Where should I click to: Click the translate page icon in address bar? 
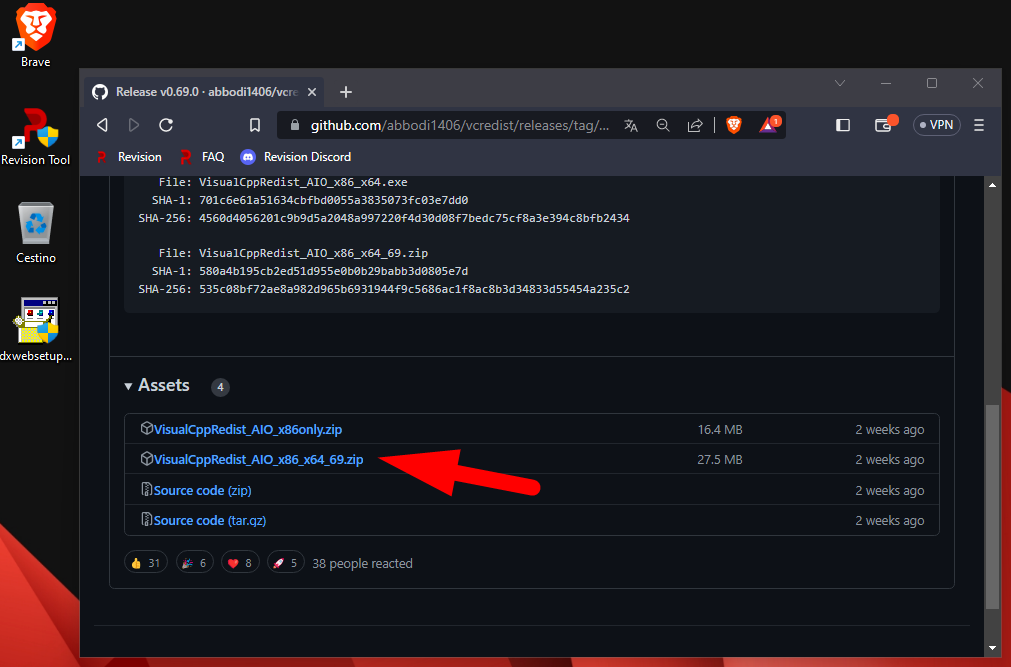pos(631,125)
